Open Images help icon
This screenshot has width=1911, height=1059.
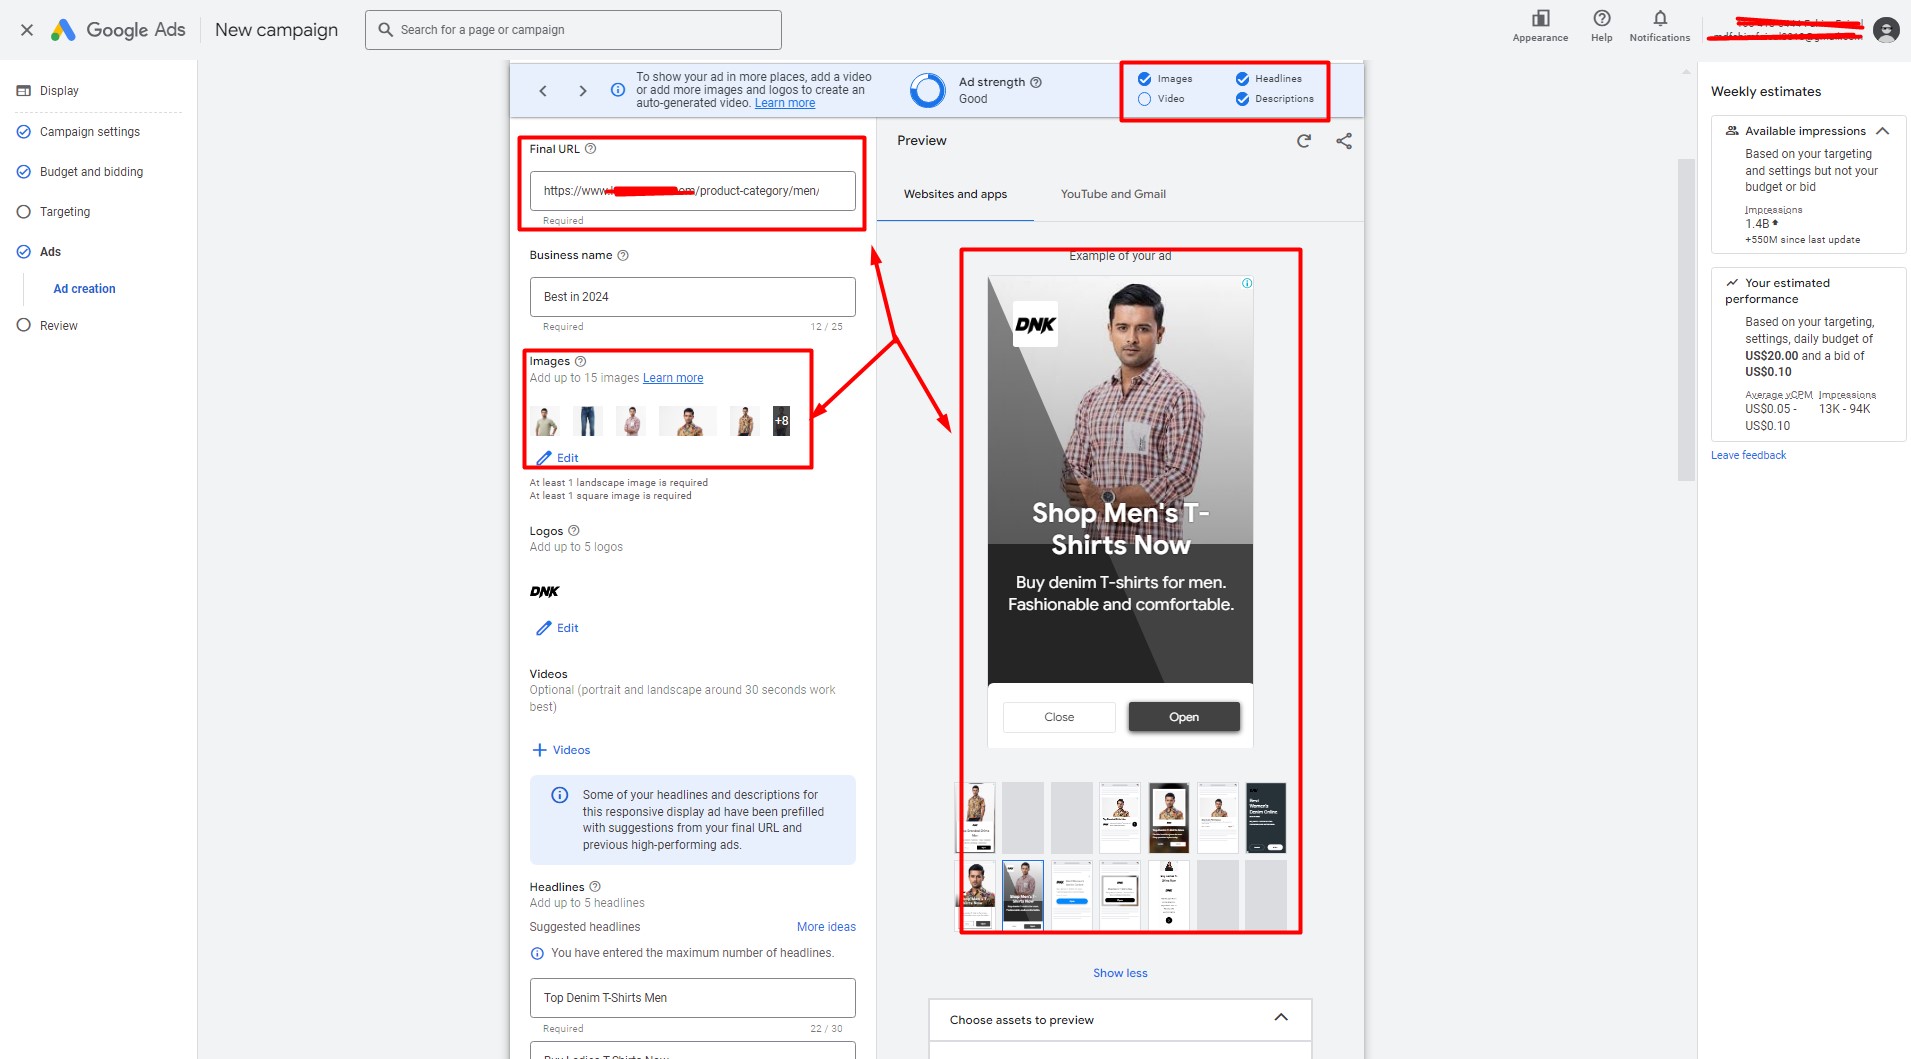point(580,361)
